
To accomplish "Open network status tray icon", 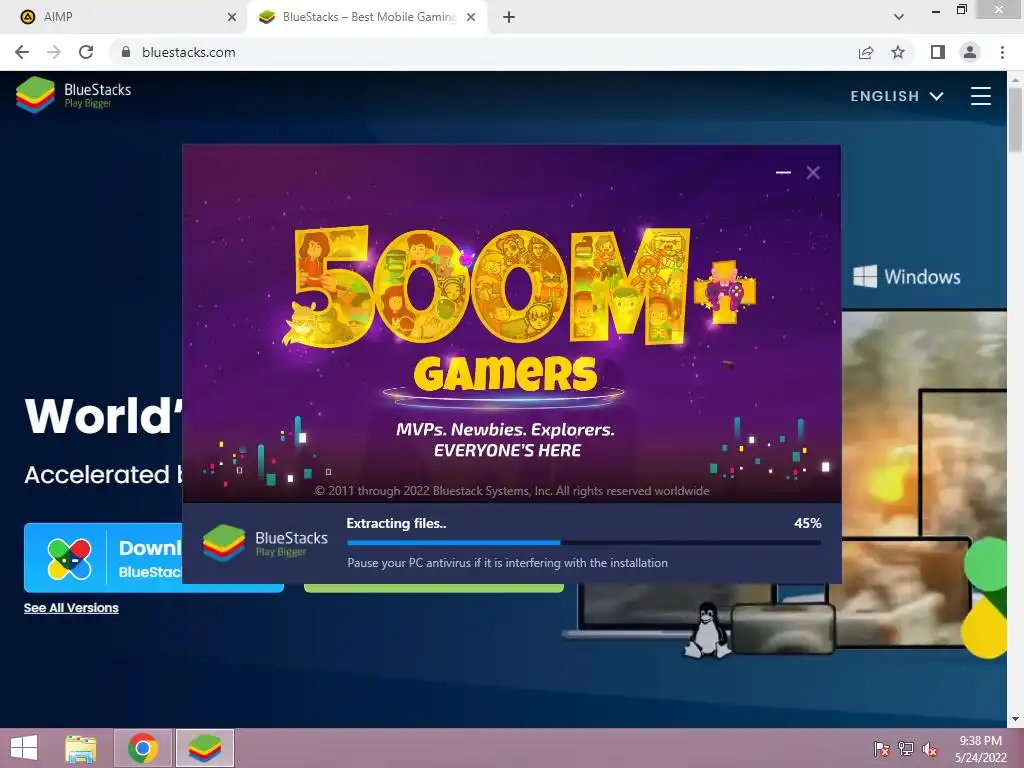I will pos(906,749).
